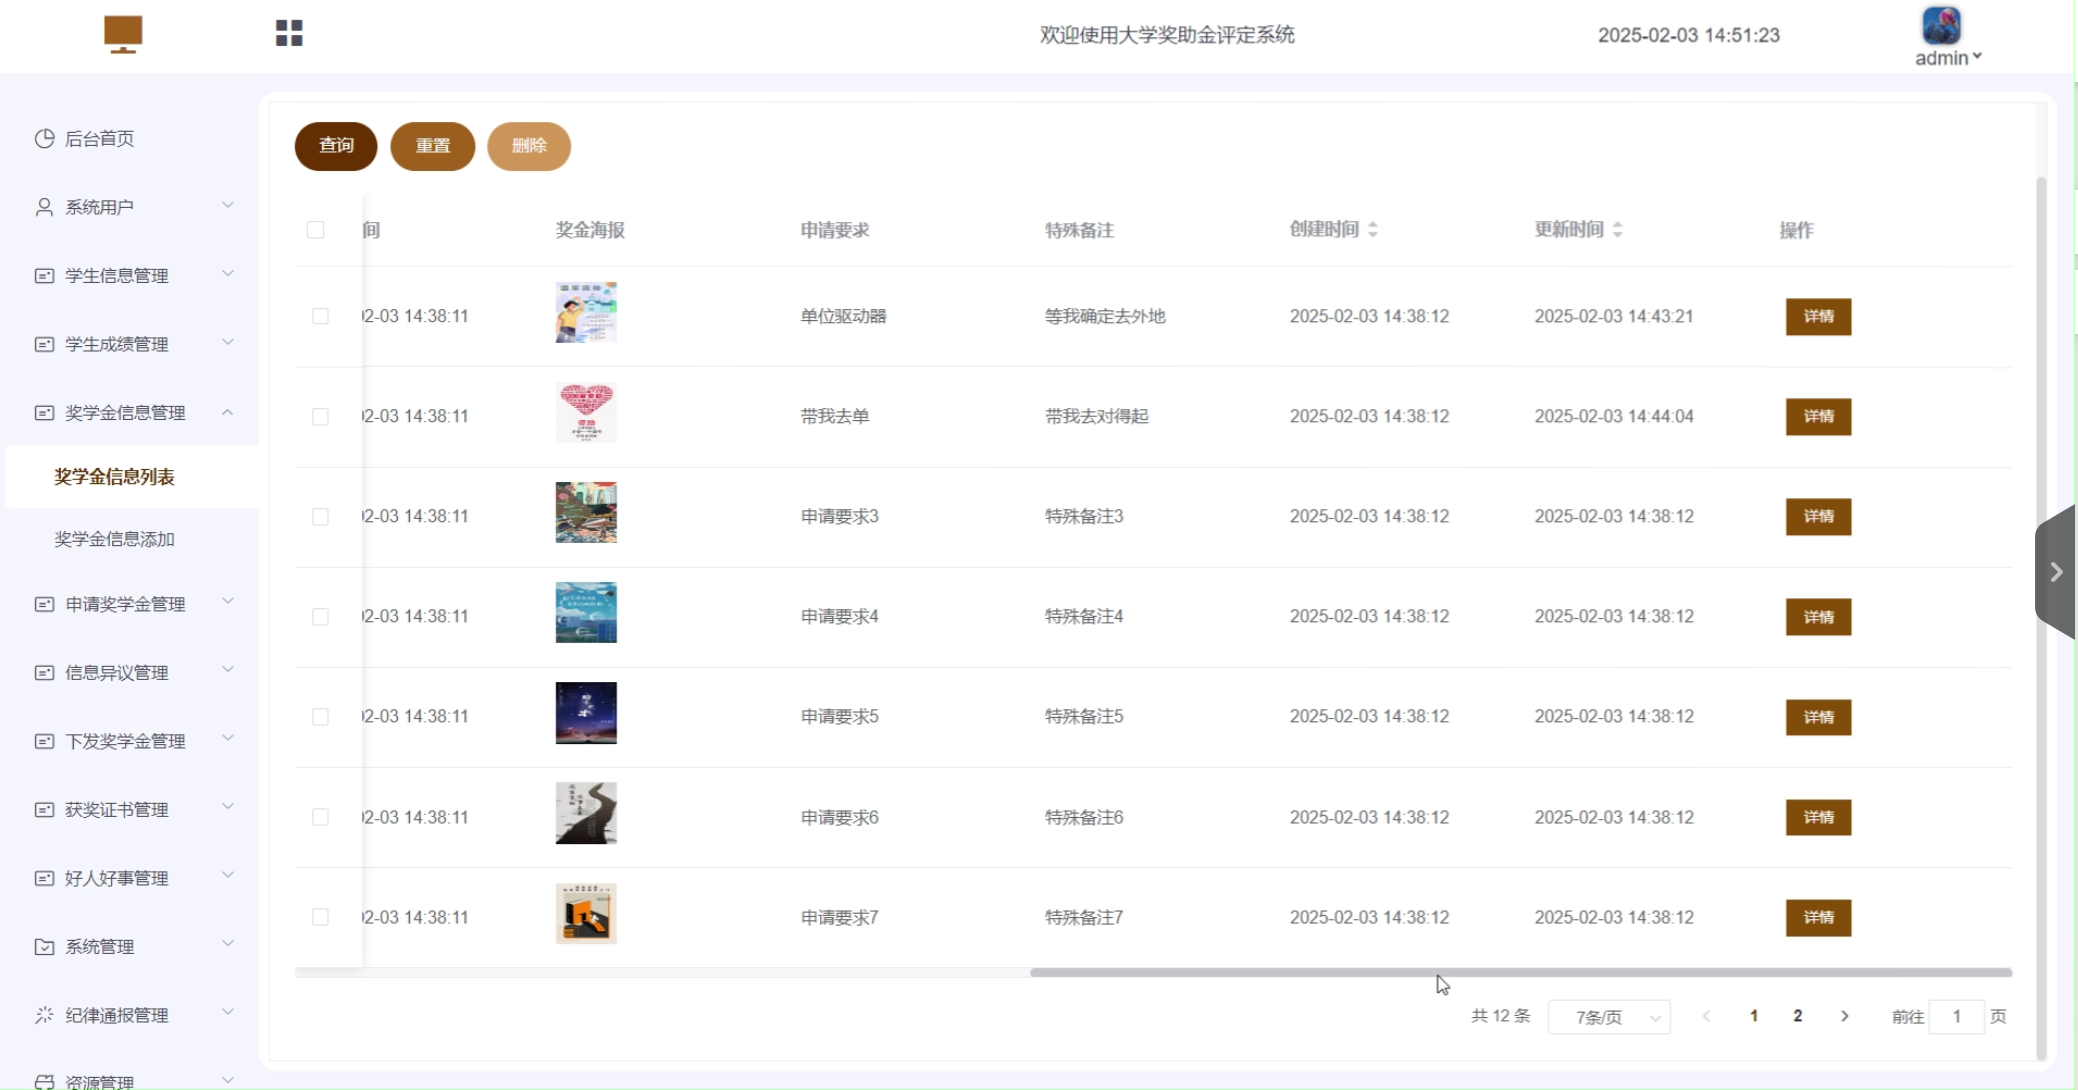Click sort arrows on 更新时间 column
This screenshot has height=1090, width=2078.
tap(1618, 230)
